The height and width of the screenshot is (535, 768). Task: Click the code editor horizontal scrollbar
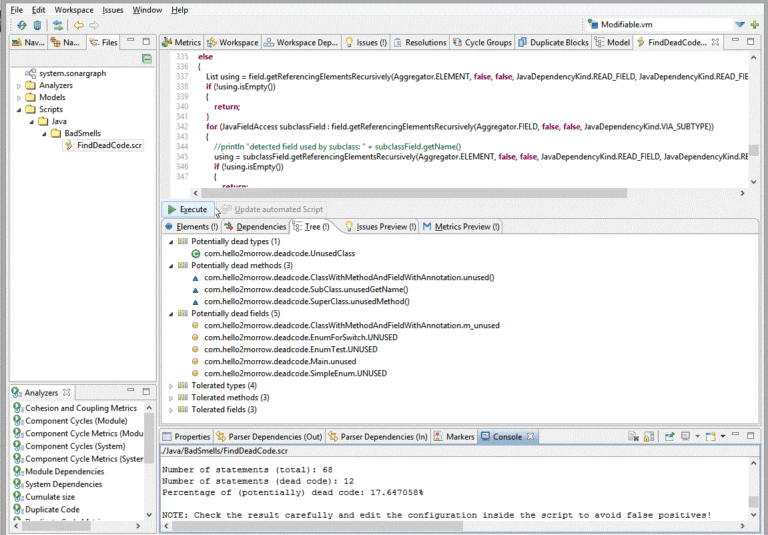(414, 193)
